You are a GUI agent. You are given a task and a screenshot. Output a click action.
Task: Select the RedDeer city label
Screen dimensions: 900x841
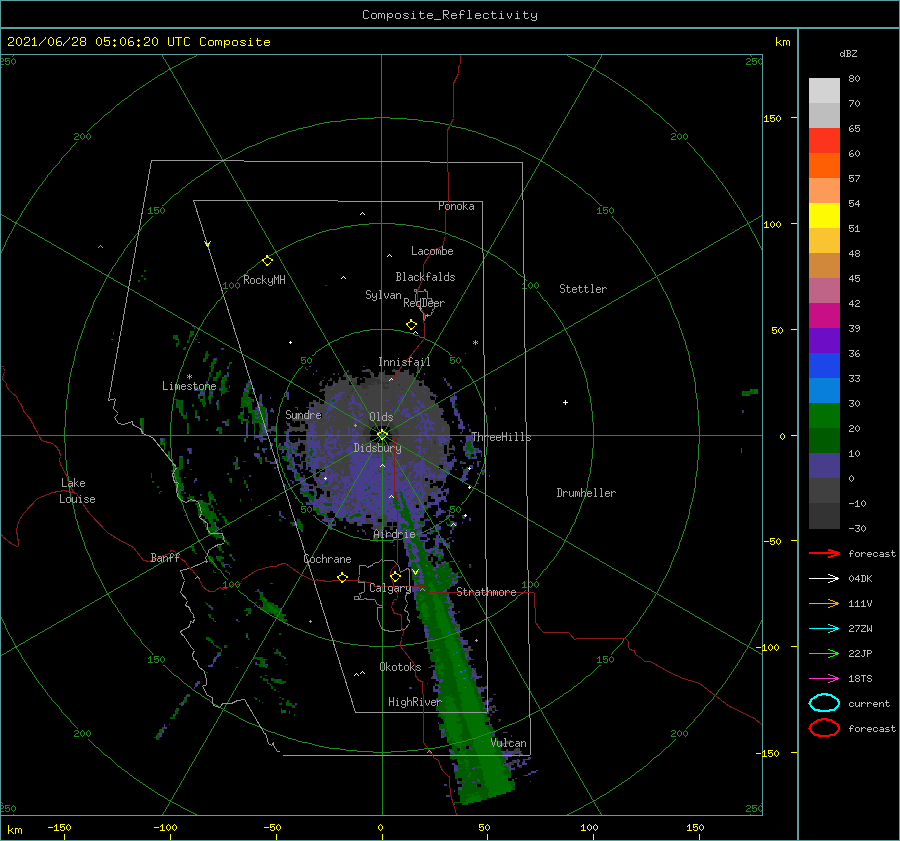[424, 303]
